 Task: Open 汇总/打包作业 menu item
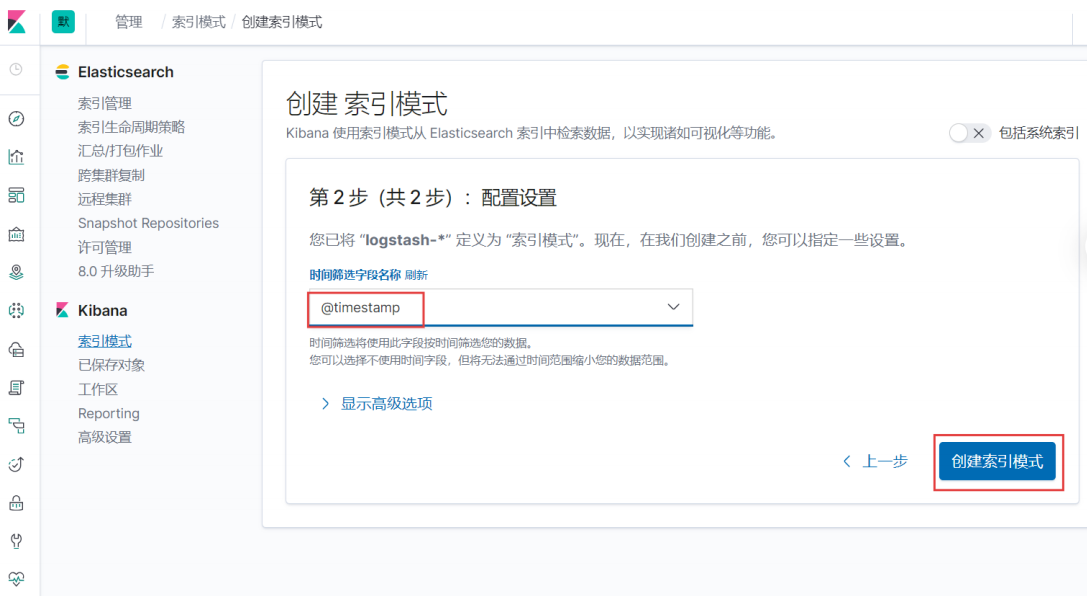tap(120, 151)
